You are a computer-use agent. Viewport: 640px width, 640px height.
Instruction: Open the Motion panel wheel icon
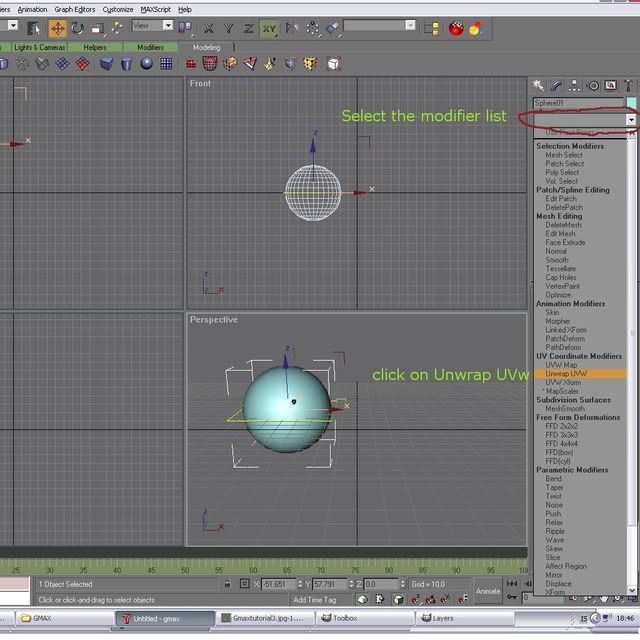pos(593,86)
